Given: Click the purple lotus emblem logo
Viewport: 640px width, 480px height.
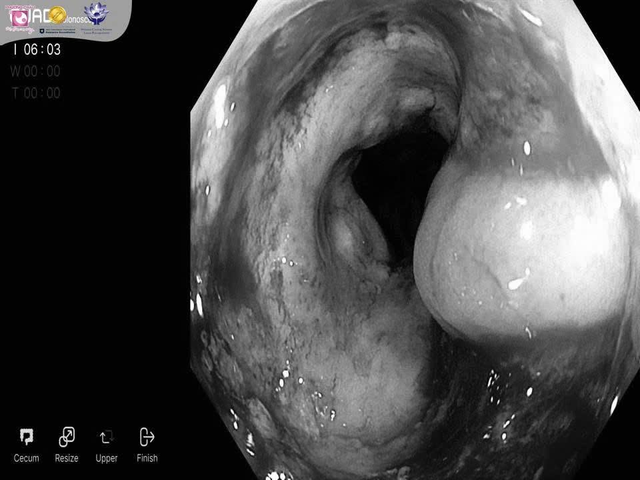Looking at the screenshot, I should coord(96,13).
